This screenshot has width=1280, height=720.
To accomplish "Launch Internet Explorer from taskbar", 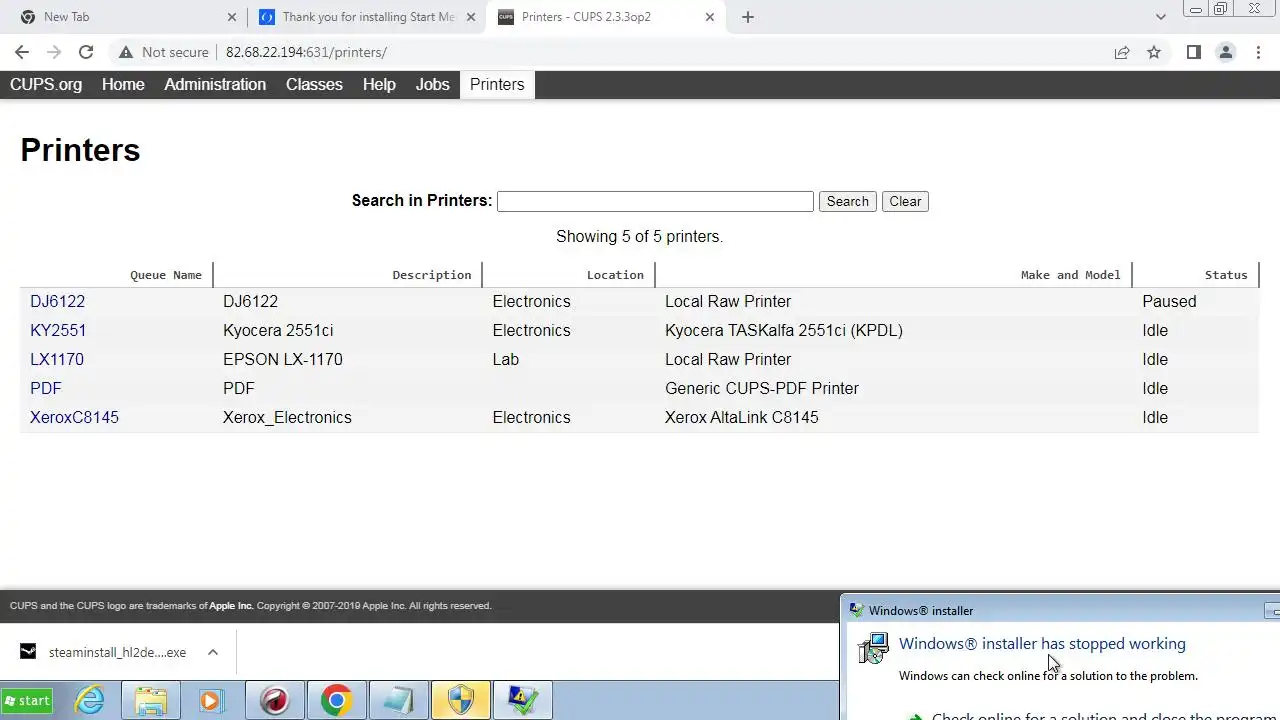I will 90,701.
